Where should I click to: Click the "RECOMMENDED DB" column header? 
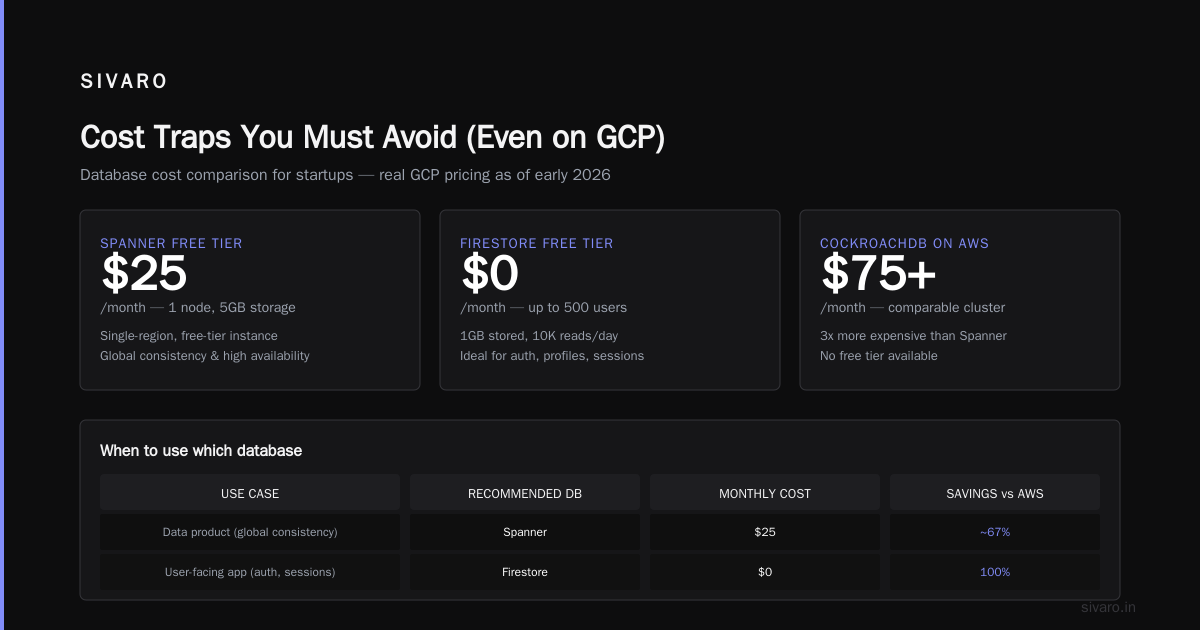tap(525, 494)
